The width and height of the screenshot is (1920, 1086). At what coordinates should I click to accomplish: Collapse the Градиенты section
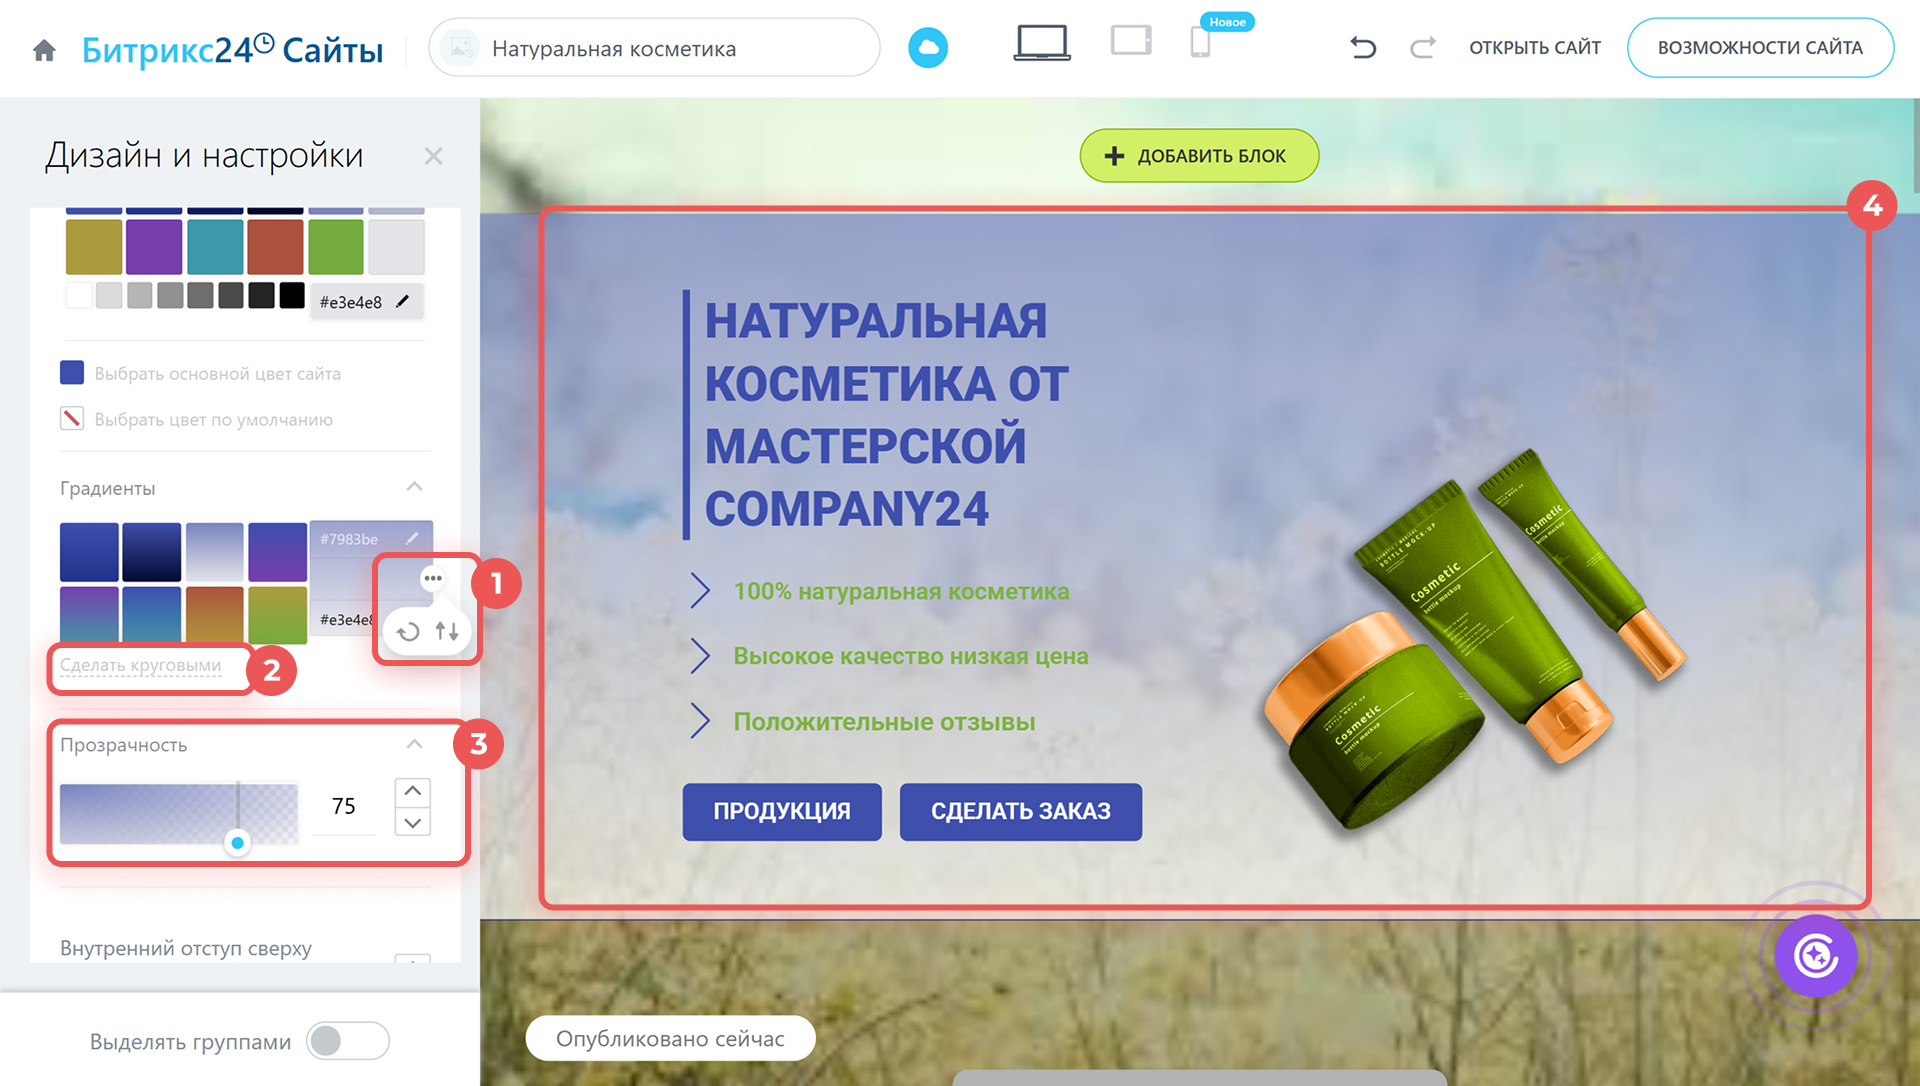(x=414, y=487)
